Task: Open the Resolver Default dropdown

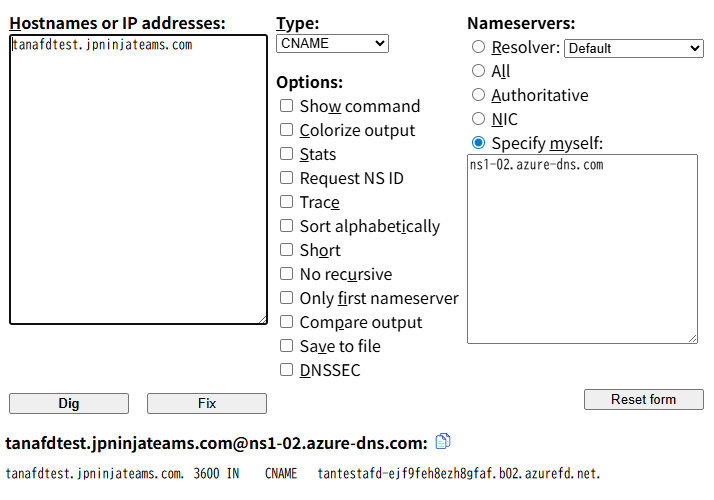Action: tap(634, 48)
